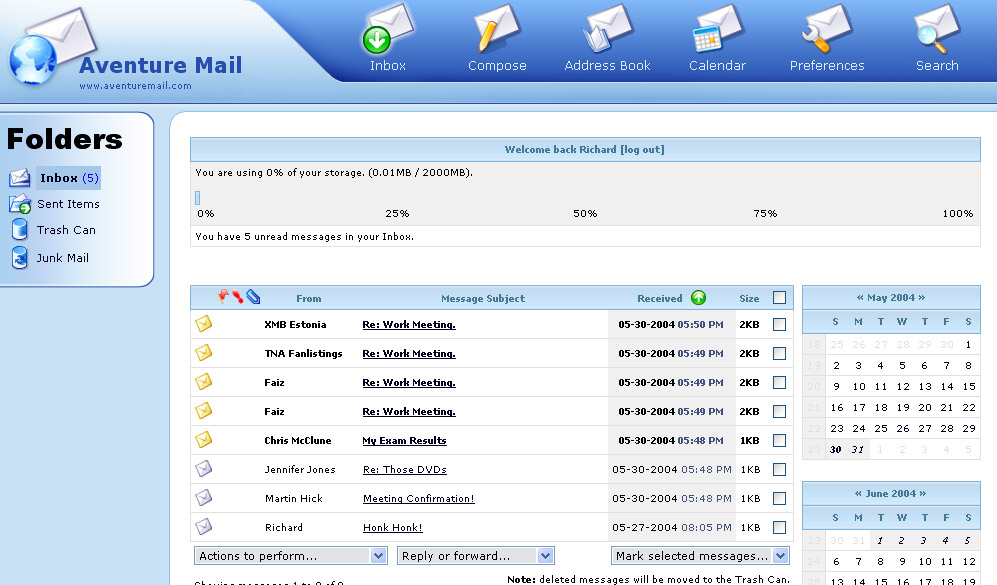Sort by flag pin column icon

pyautogui.click(x=223, y=296)
